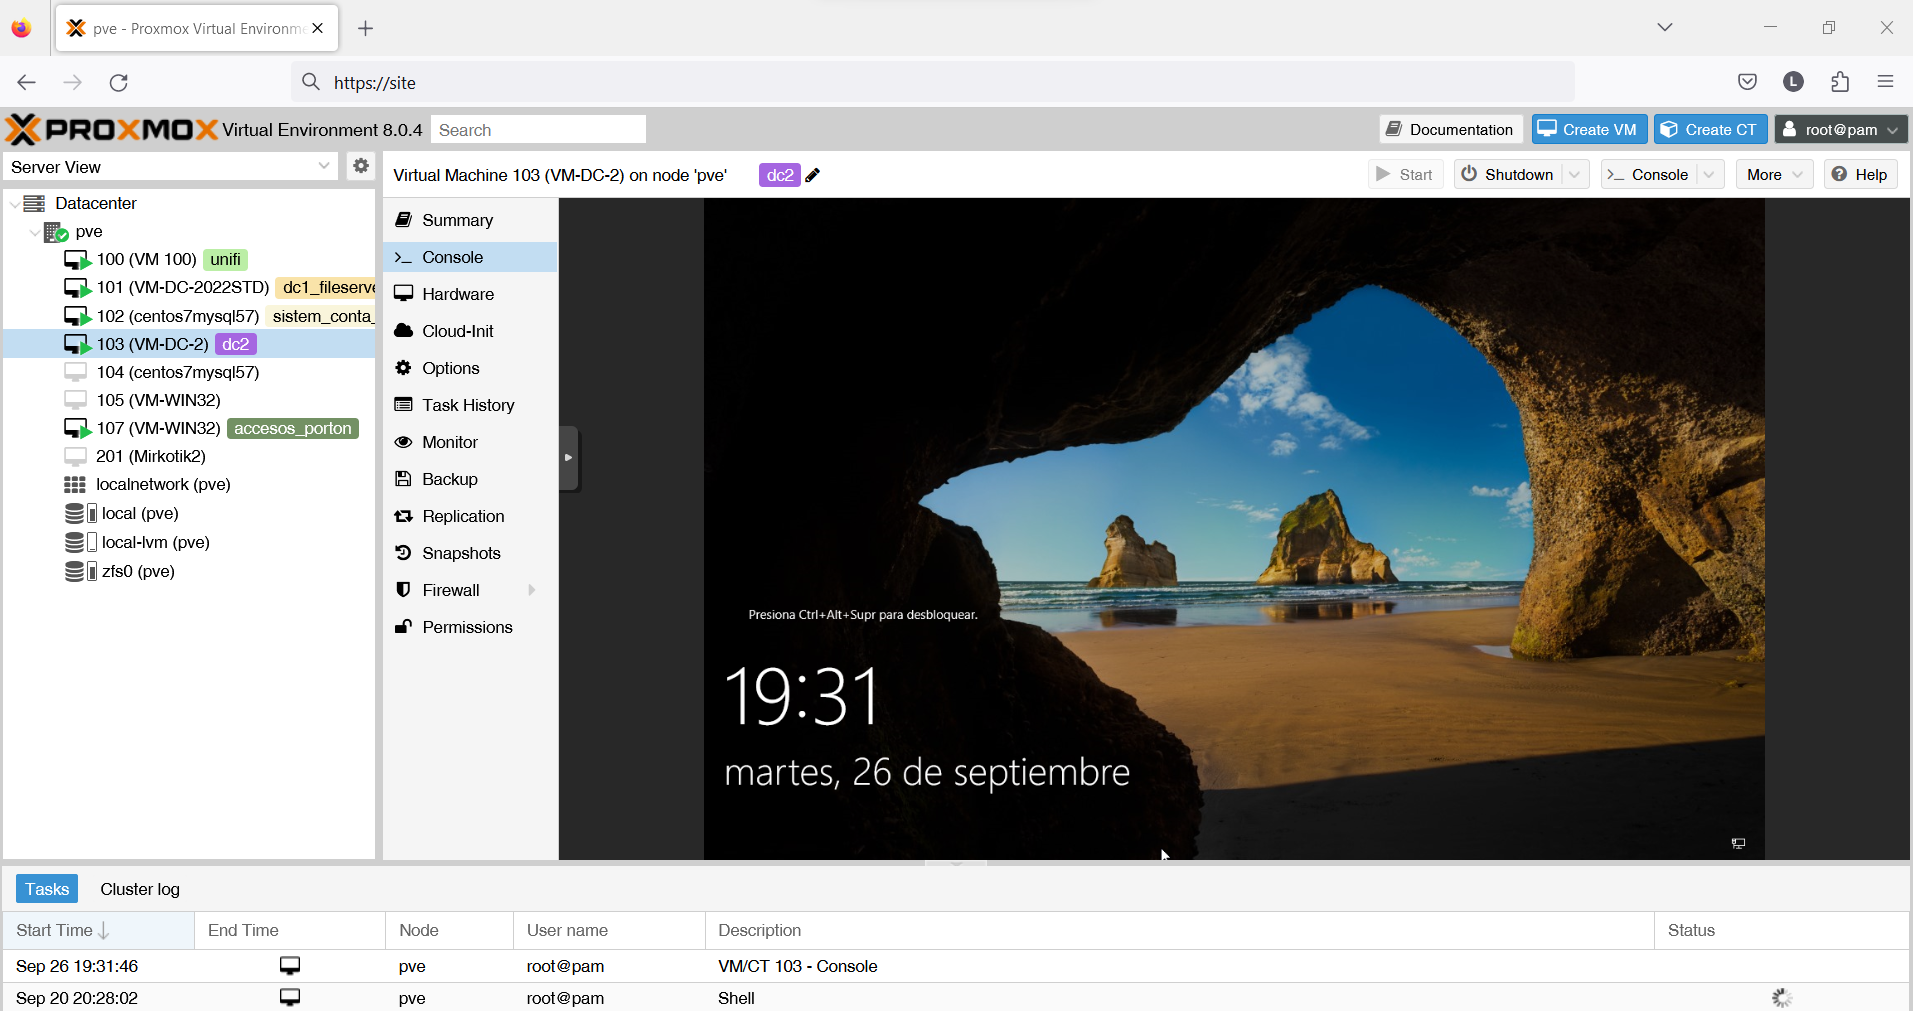Click the dc2 tag in the VM header
The image size is (1913, 1011).
pos(780,175)
